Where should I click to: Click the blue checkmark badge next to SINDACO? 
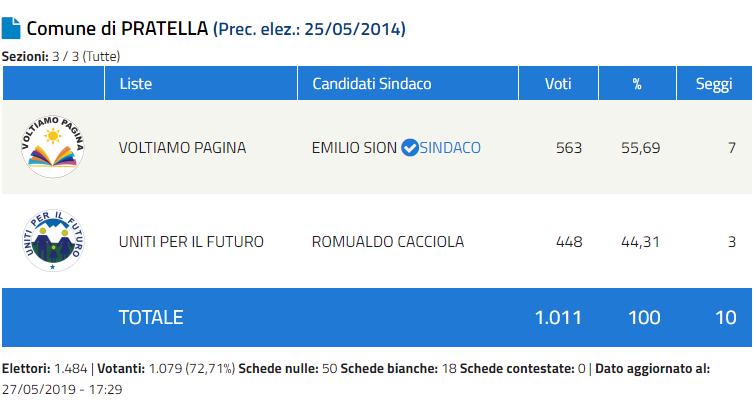pos(409,148)
